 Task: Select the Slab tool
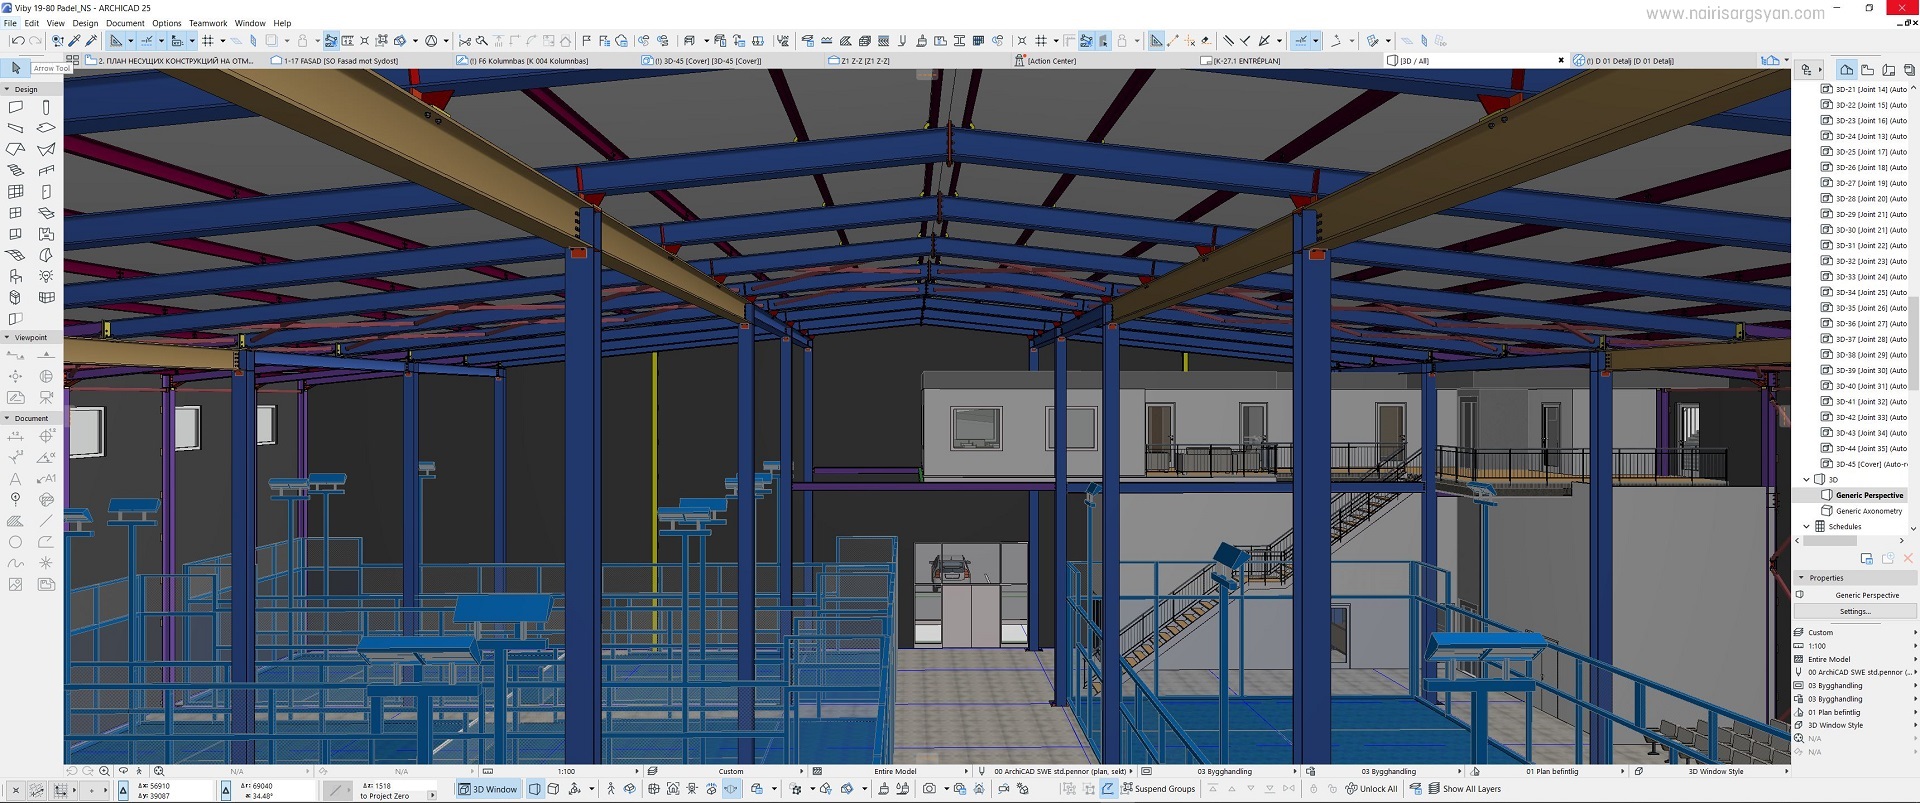pyautogui.click(x=46, y=128)
